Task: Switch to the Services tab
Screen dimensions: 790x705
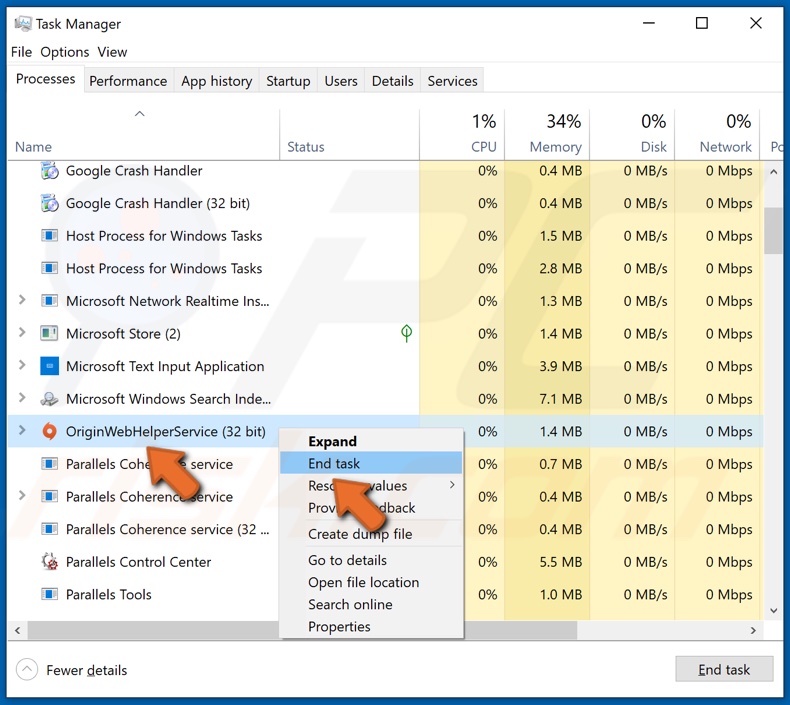Action: [452, 81]
